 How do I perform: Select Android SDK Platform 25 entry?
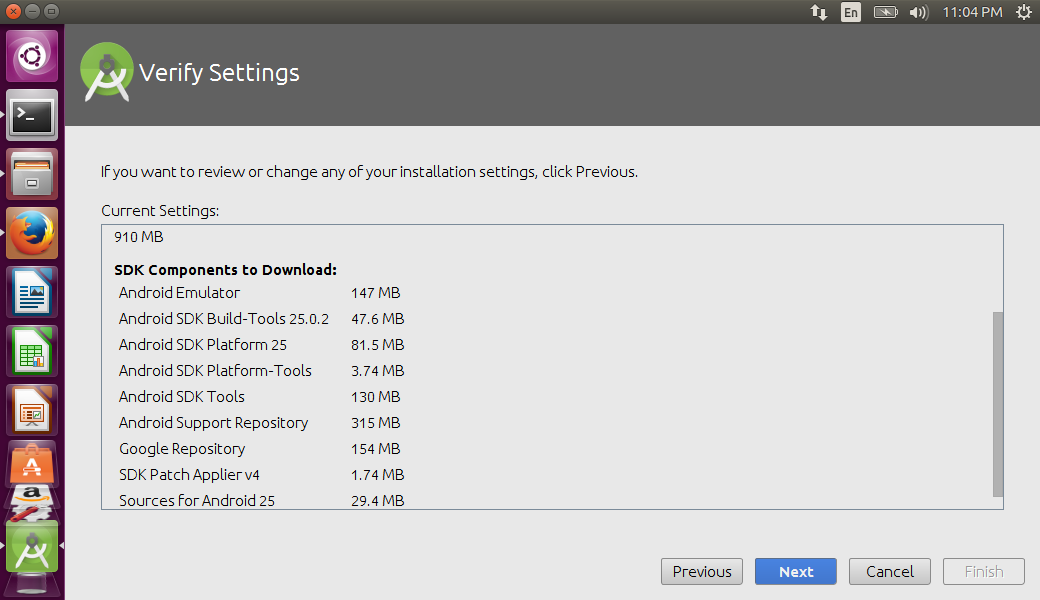pos(261,345)
